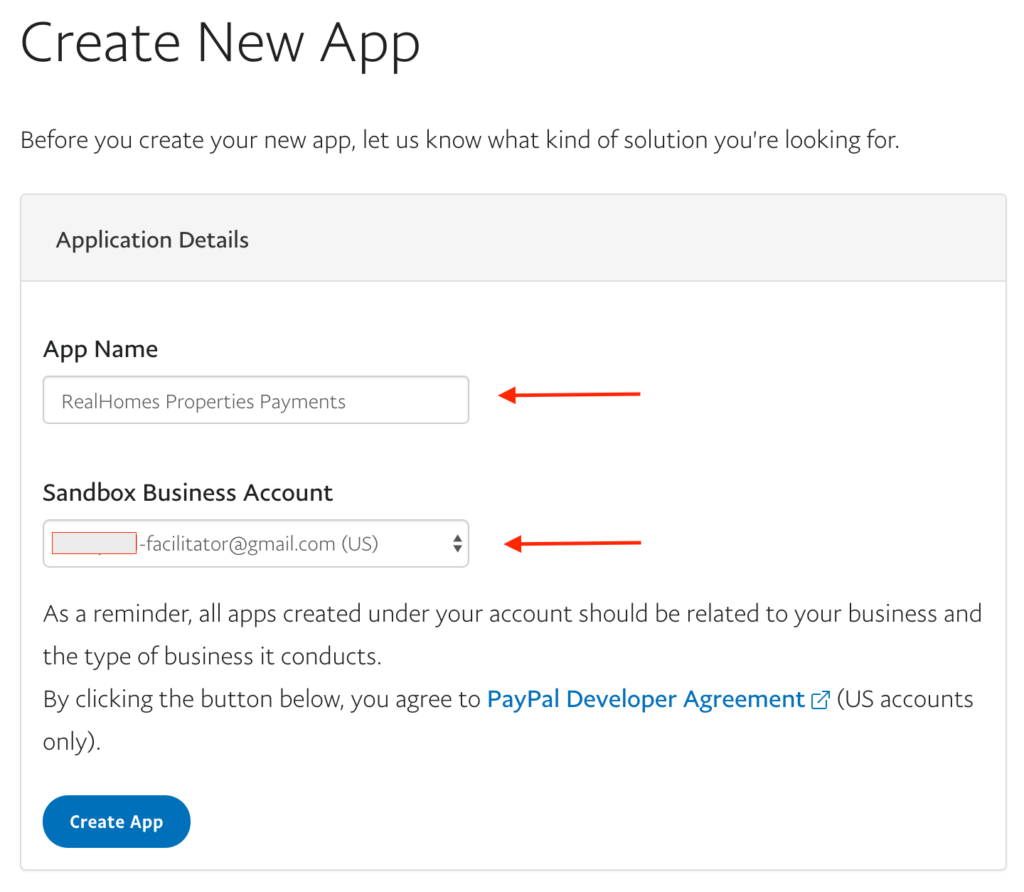Click the dropdown up-down arrows icon
The height and width of the screenshot is (892, 1024).
457,543
